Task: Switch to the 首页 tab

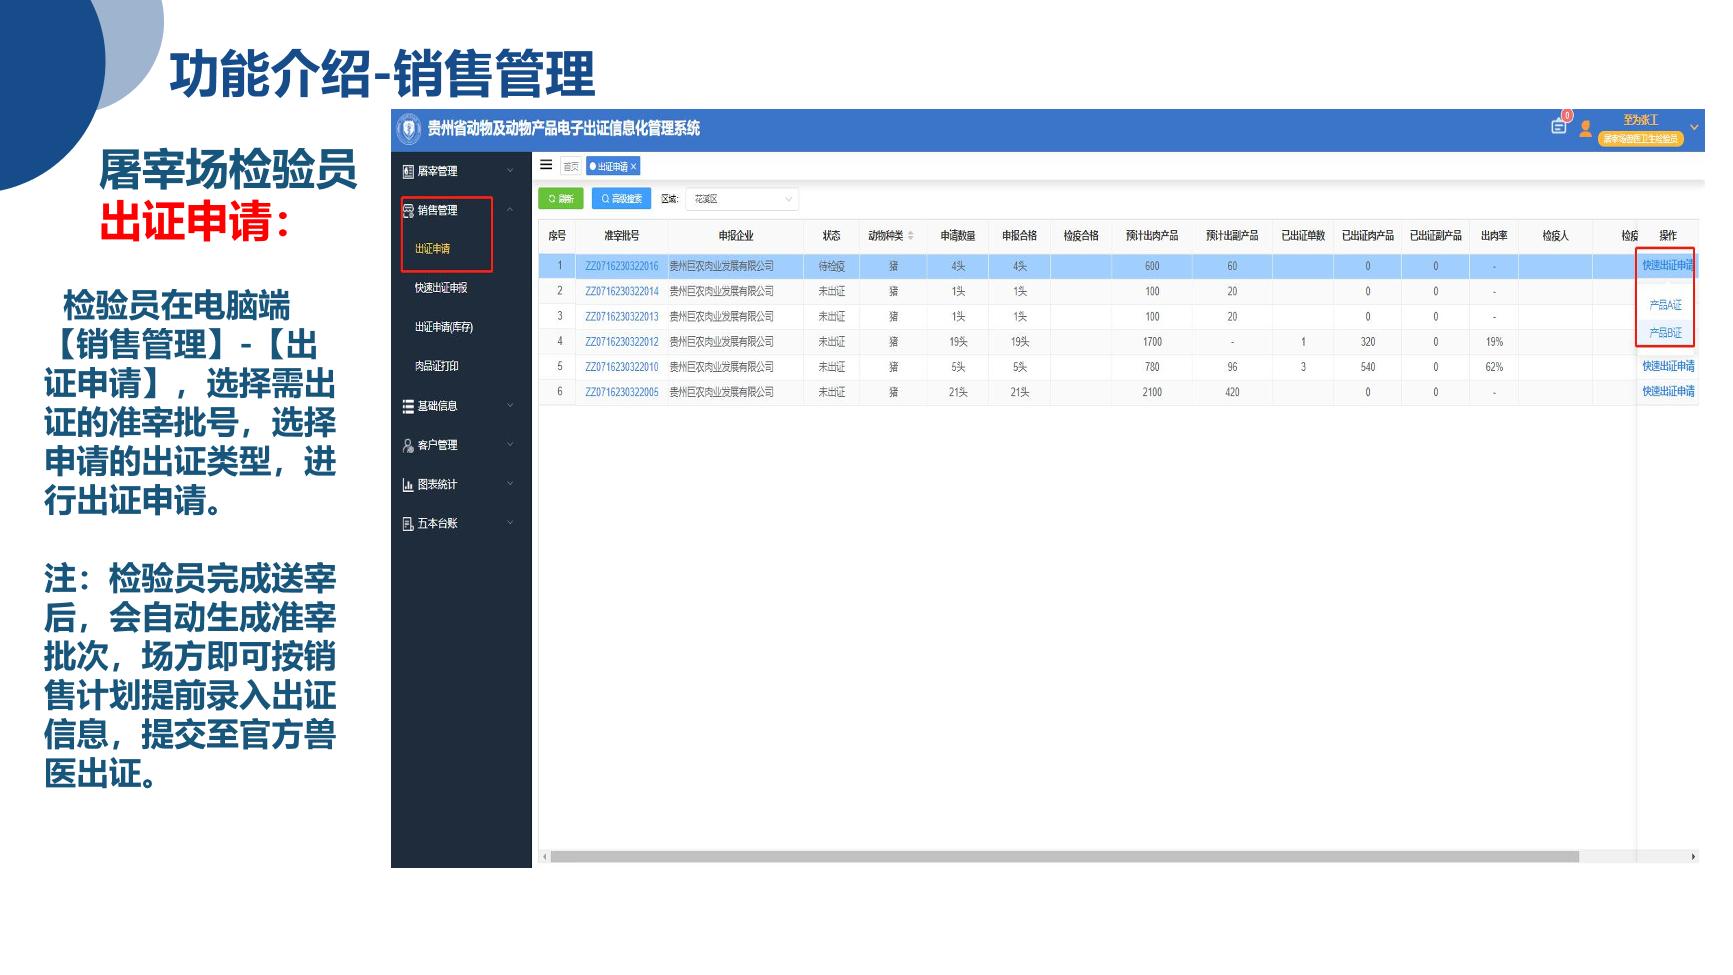Action: pos(570,167)
